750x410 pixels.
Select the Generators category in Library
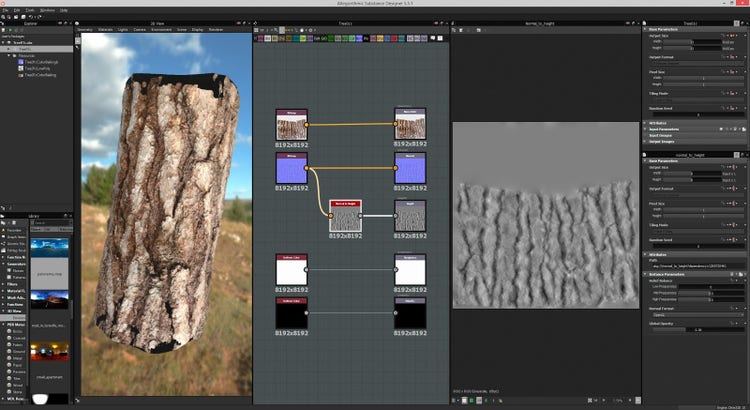tap(16, 264)
